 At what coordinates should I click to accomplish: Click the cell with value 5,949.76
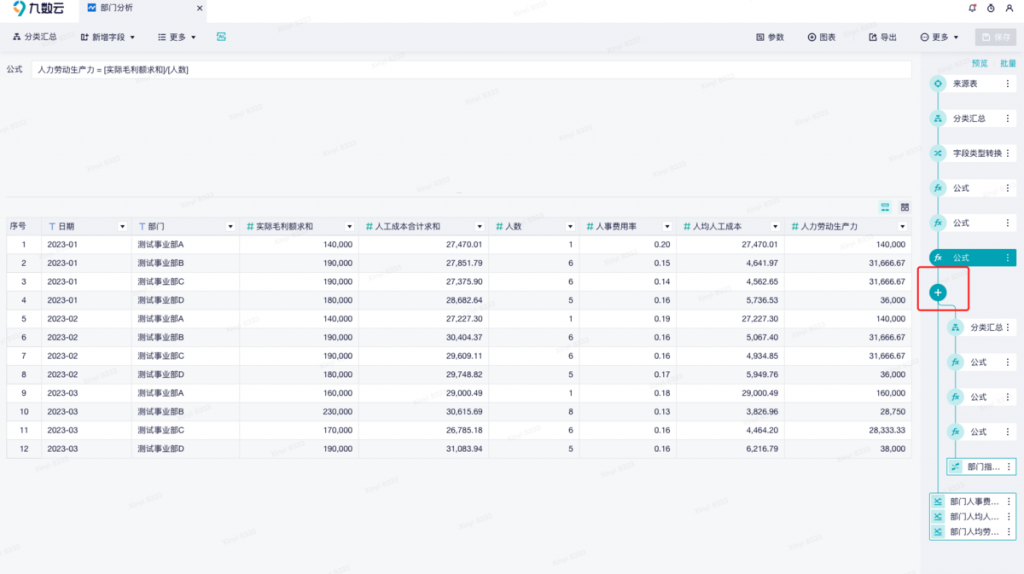click(730, 374)
